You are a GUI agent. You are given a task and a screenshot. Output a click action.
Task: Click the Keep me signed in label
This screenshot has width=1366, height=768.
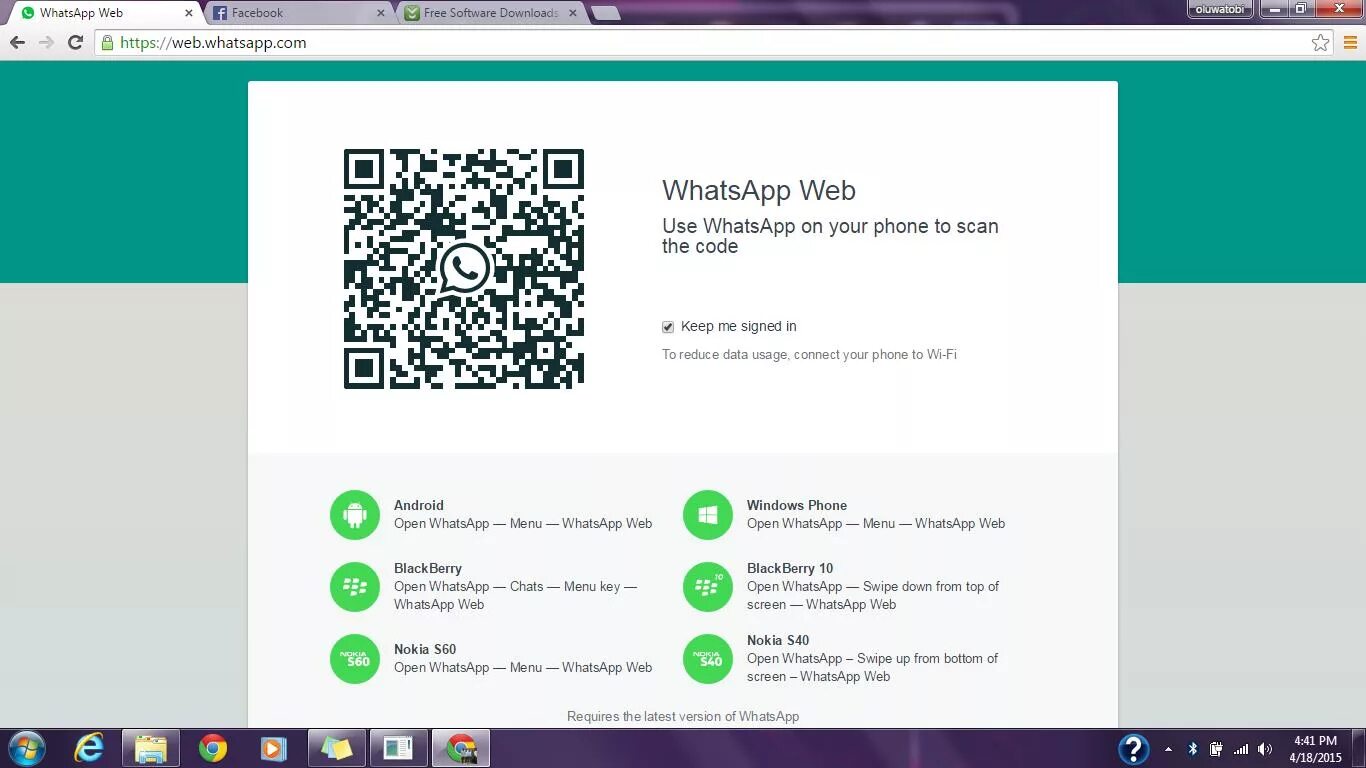click(x=739, y=326)
